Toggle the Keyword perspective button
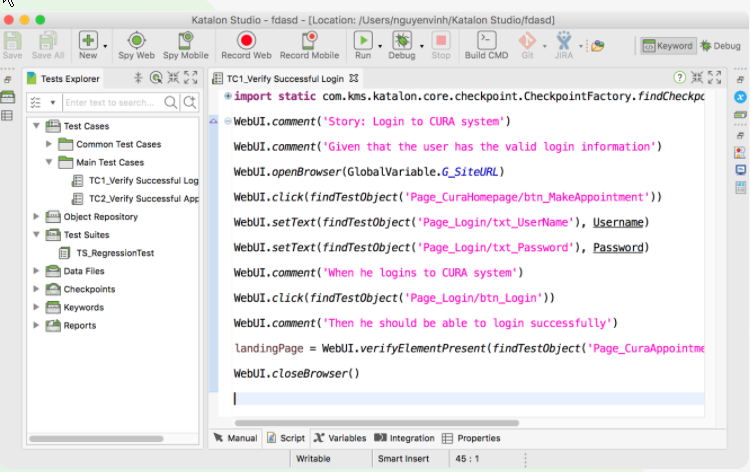750x472 pixels. point(667,45)
